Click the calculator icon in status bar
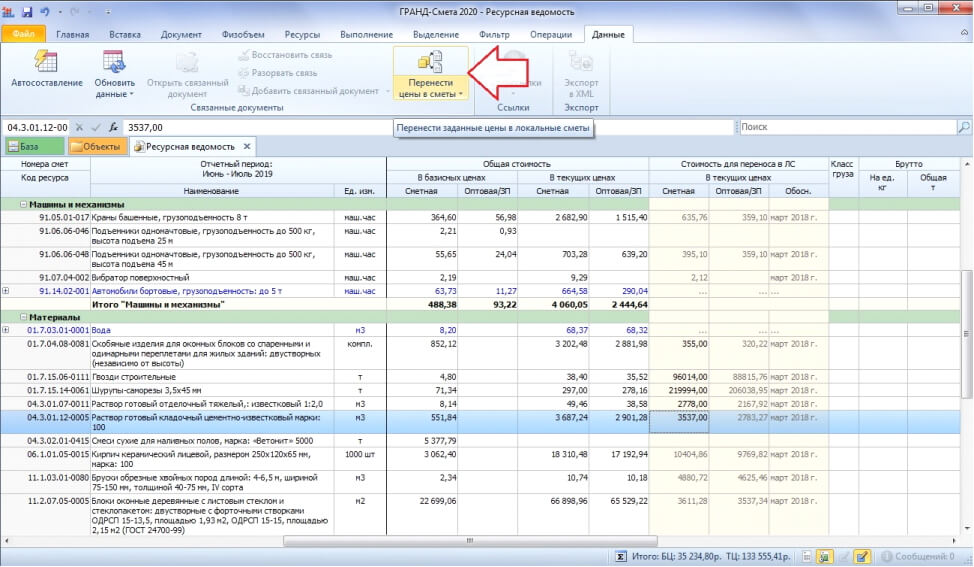 [x=806, y=556]
